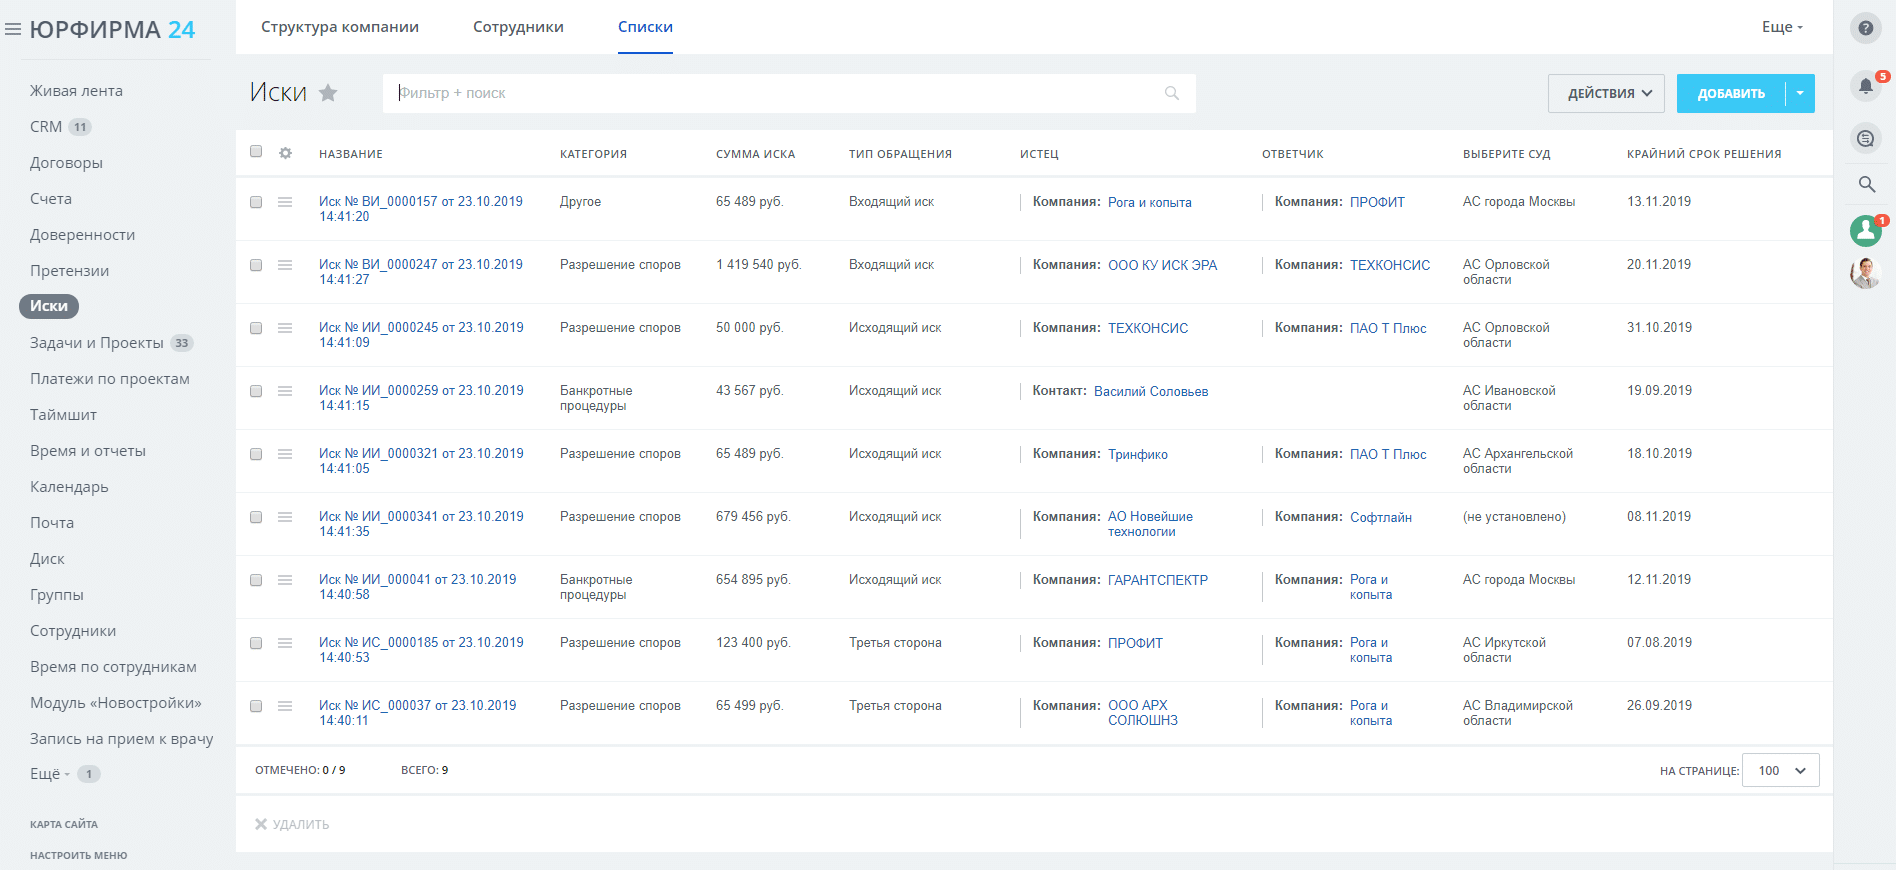Open CRM in sidebar
Viewport: 1896px width, 870px height.
point(46,127)
